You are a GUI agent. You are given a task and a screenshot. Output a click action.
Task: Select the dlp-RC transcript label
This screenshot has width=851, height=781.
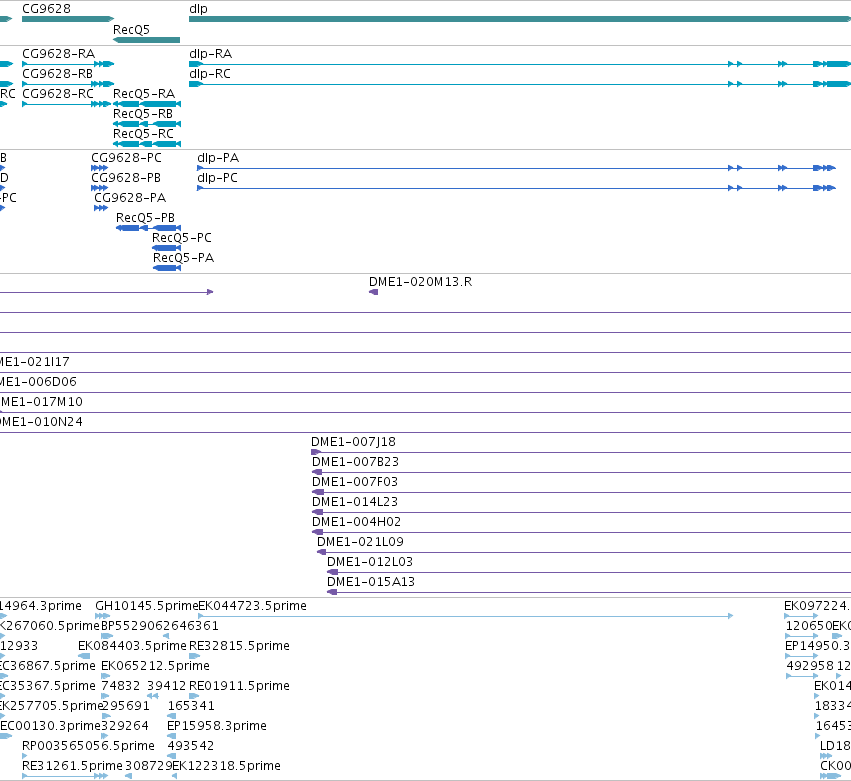[210, 74]
